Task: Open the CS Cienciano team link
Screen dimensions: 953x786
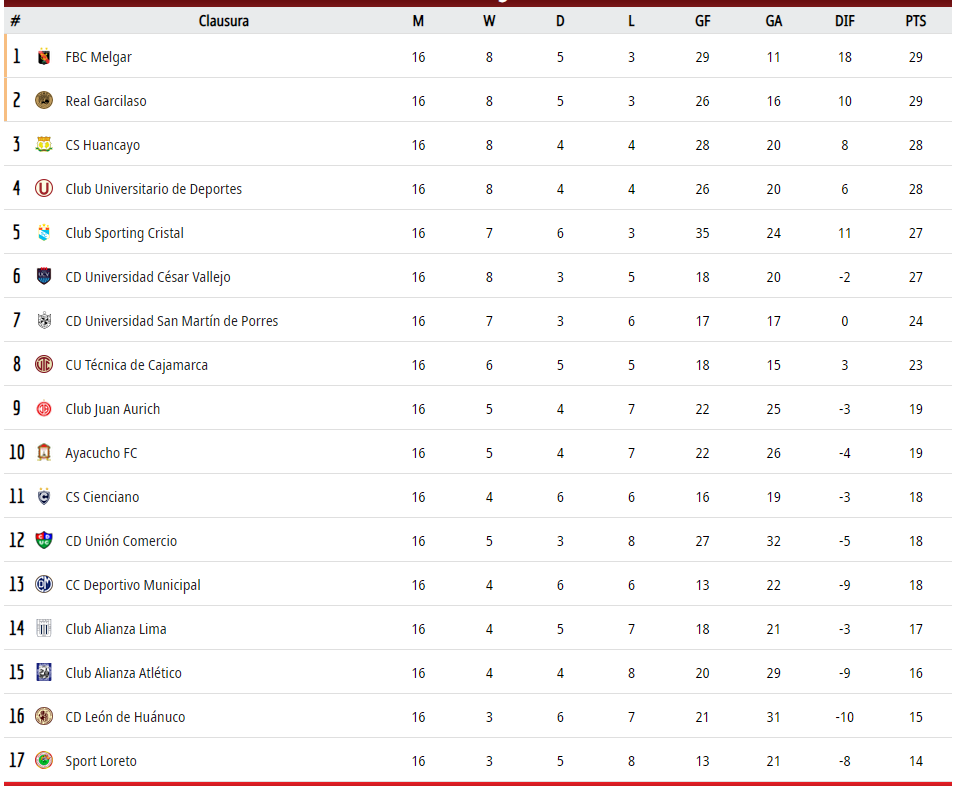Action: pos(102,497)
